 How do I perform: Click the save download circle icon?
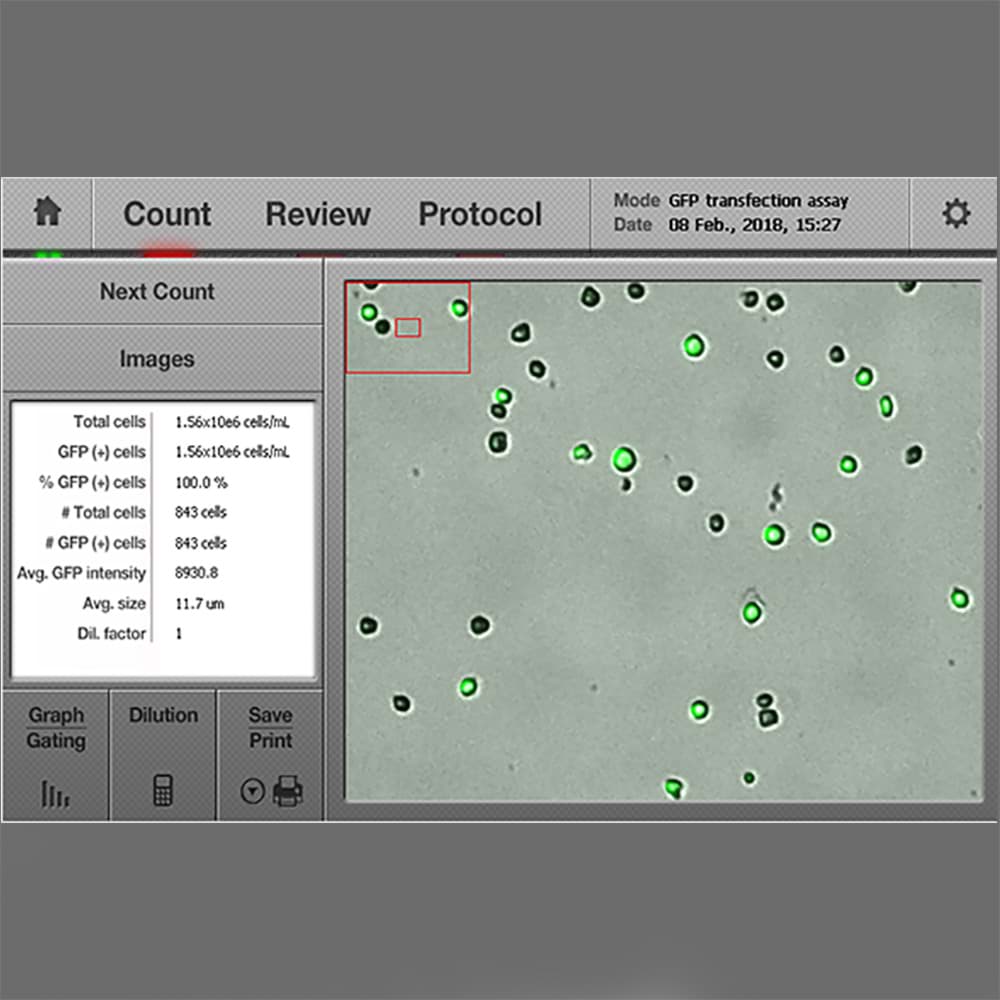coord(253,791)
